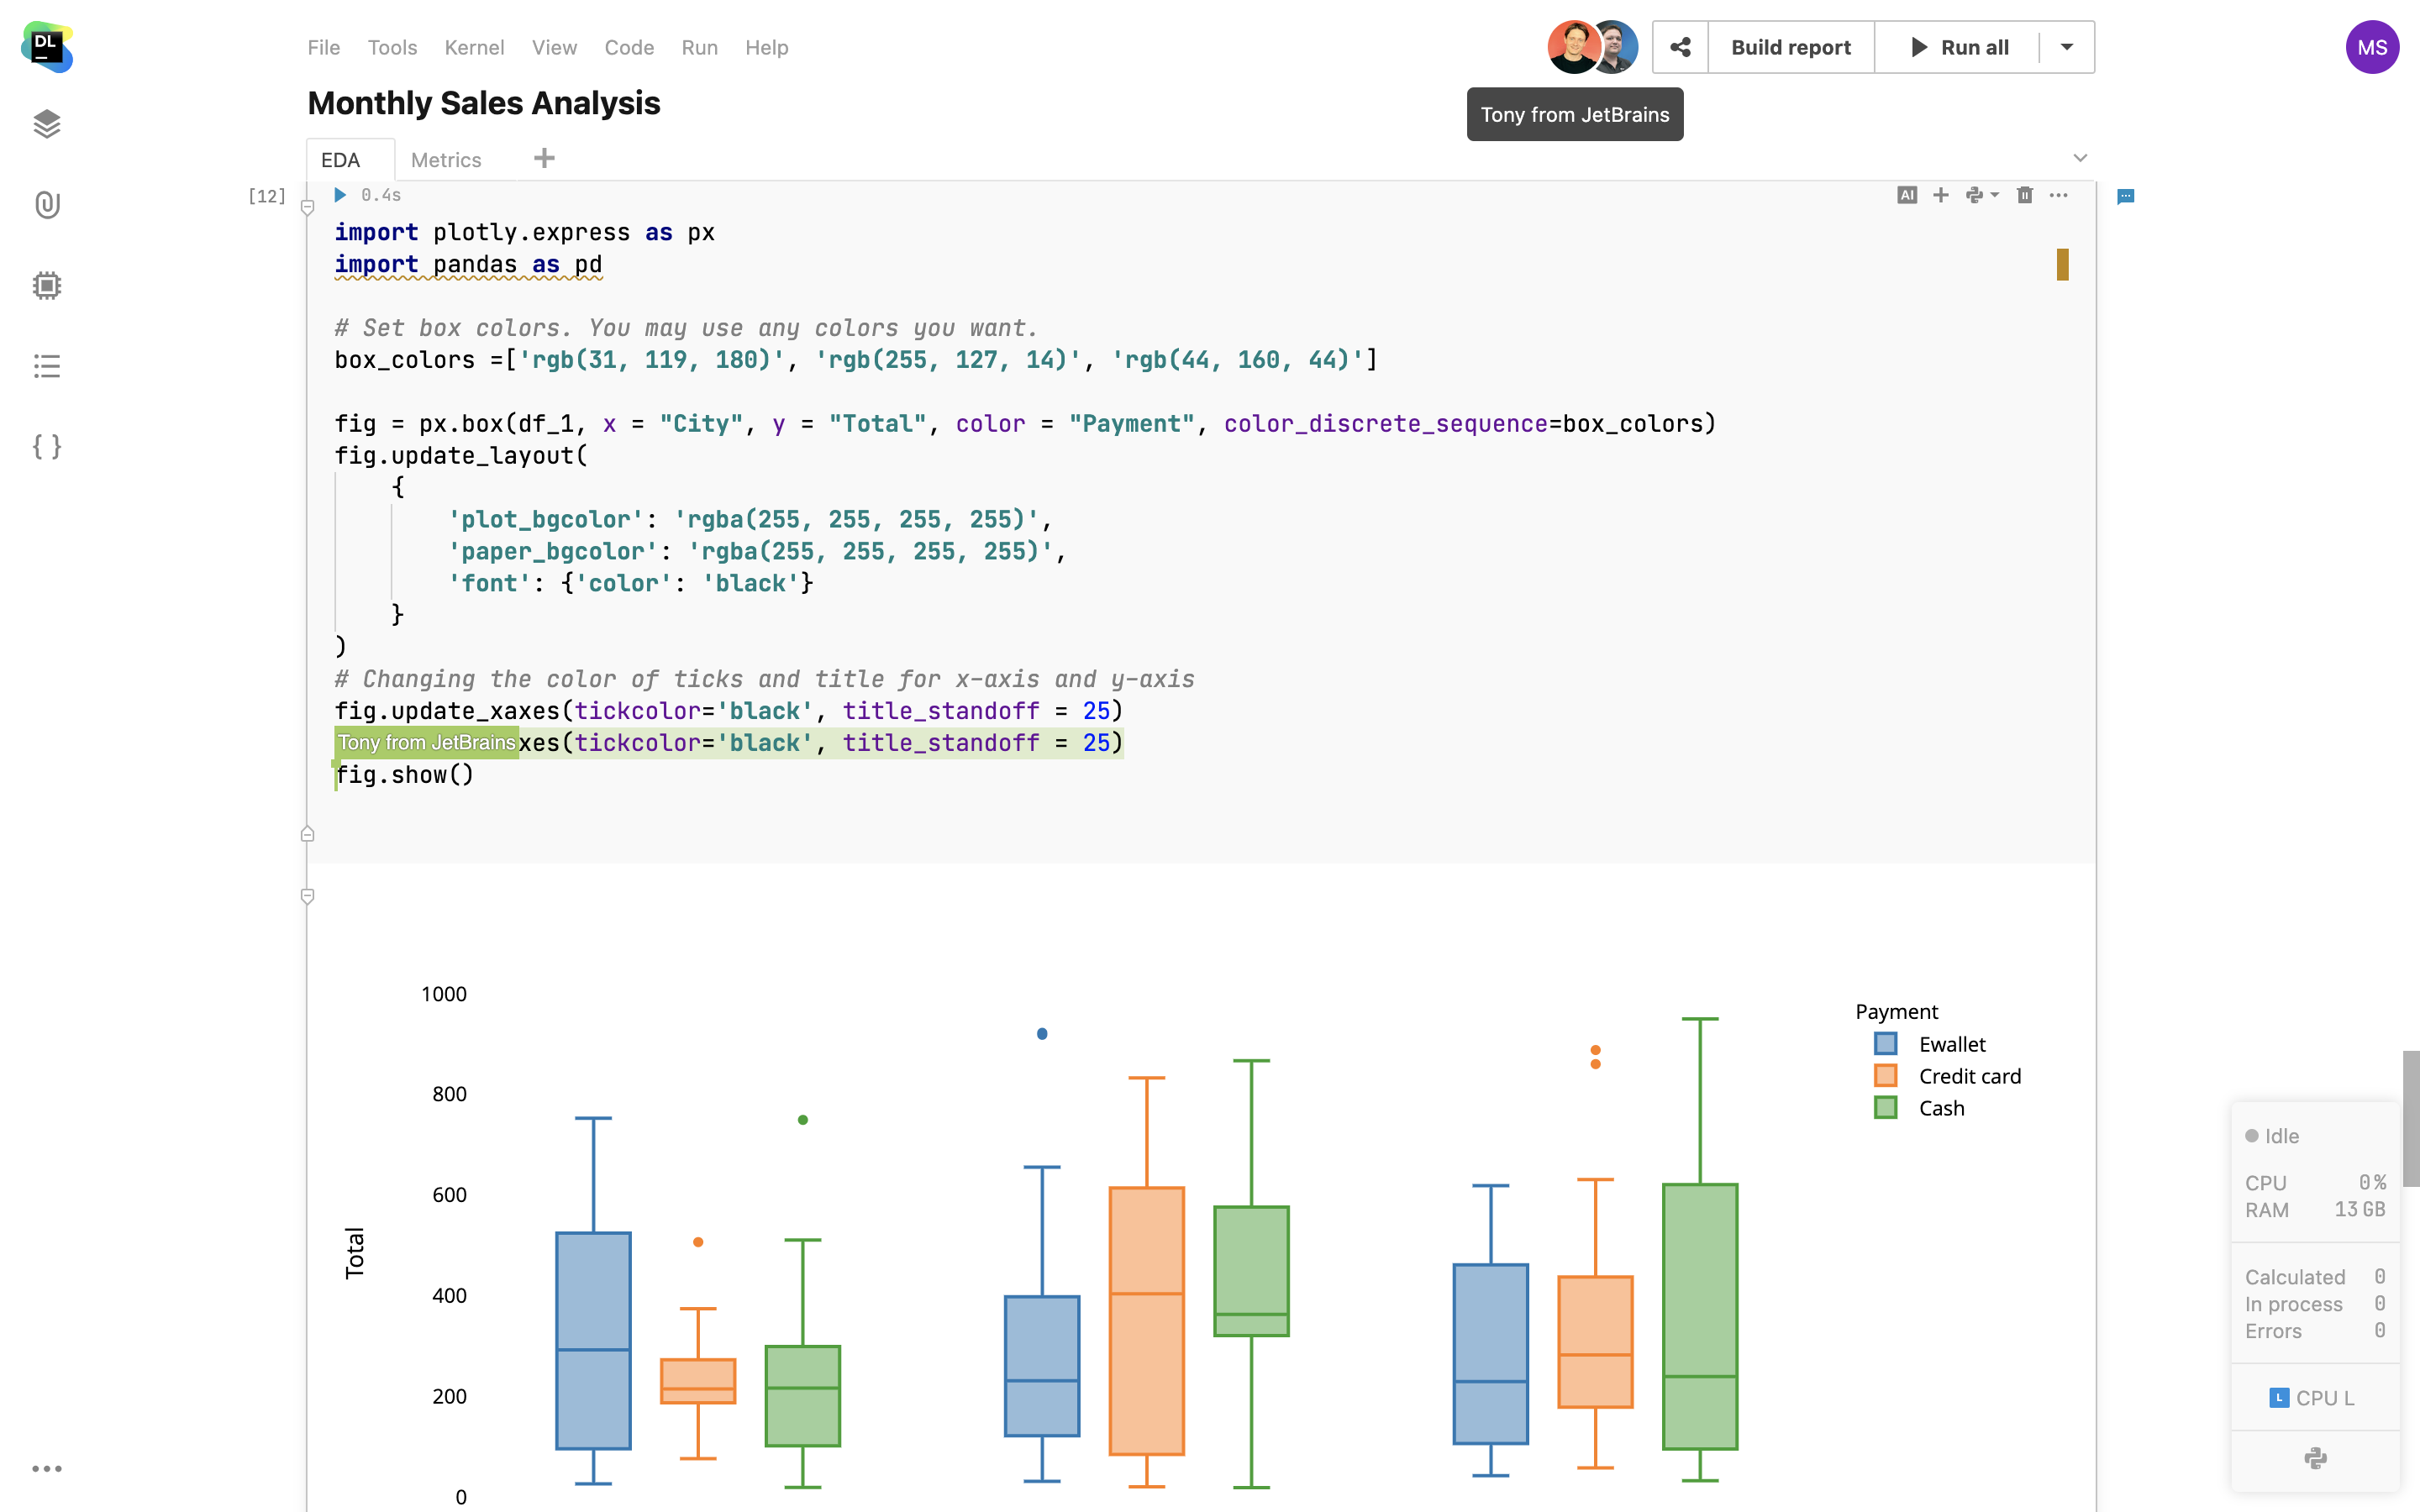
Task: Add a new worksheet tab
Action: 544,158
